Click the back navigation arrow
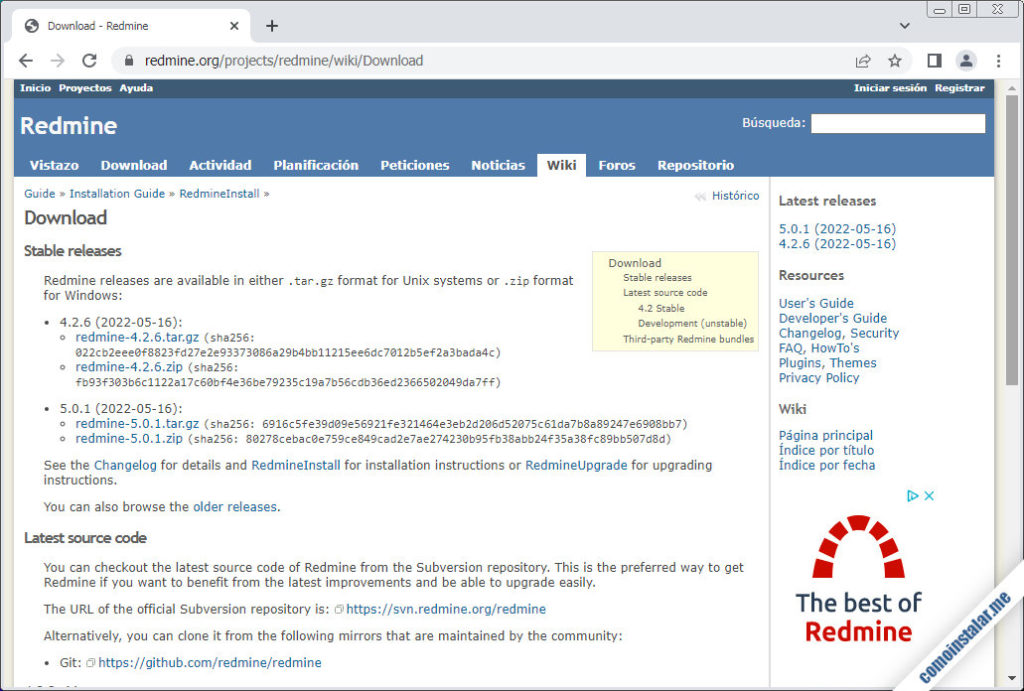This screenshot has height=691, width=1024. point(26,61)
